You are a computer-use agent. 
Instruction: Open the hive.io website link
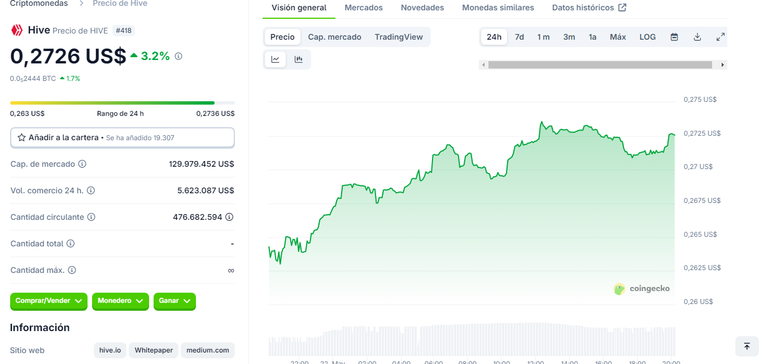coord(110,350)
